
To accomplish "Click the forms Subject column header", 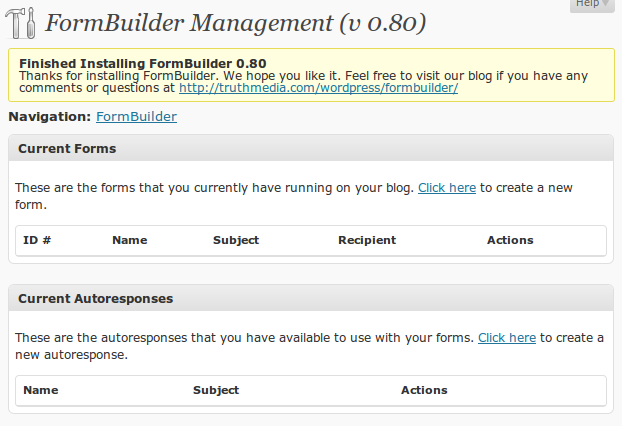I will point(236,240).
